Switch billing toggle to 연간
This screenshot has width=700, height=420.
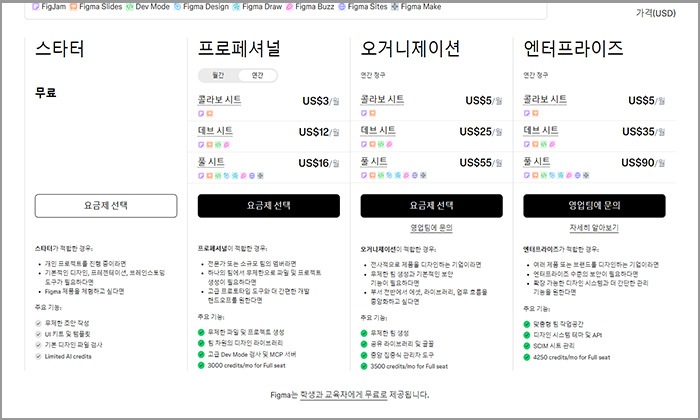pyautogui.click(x=258, y=75)
